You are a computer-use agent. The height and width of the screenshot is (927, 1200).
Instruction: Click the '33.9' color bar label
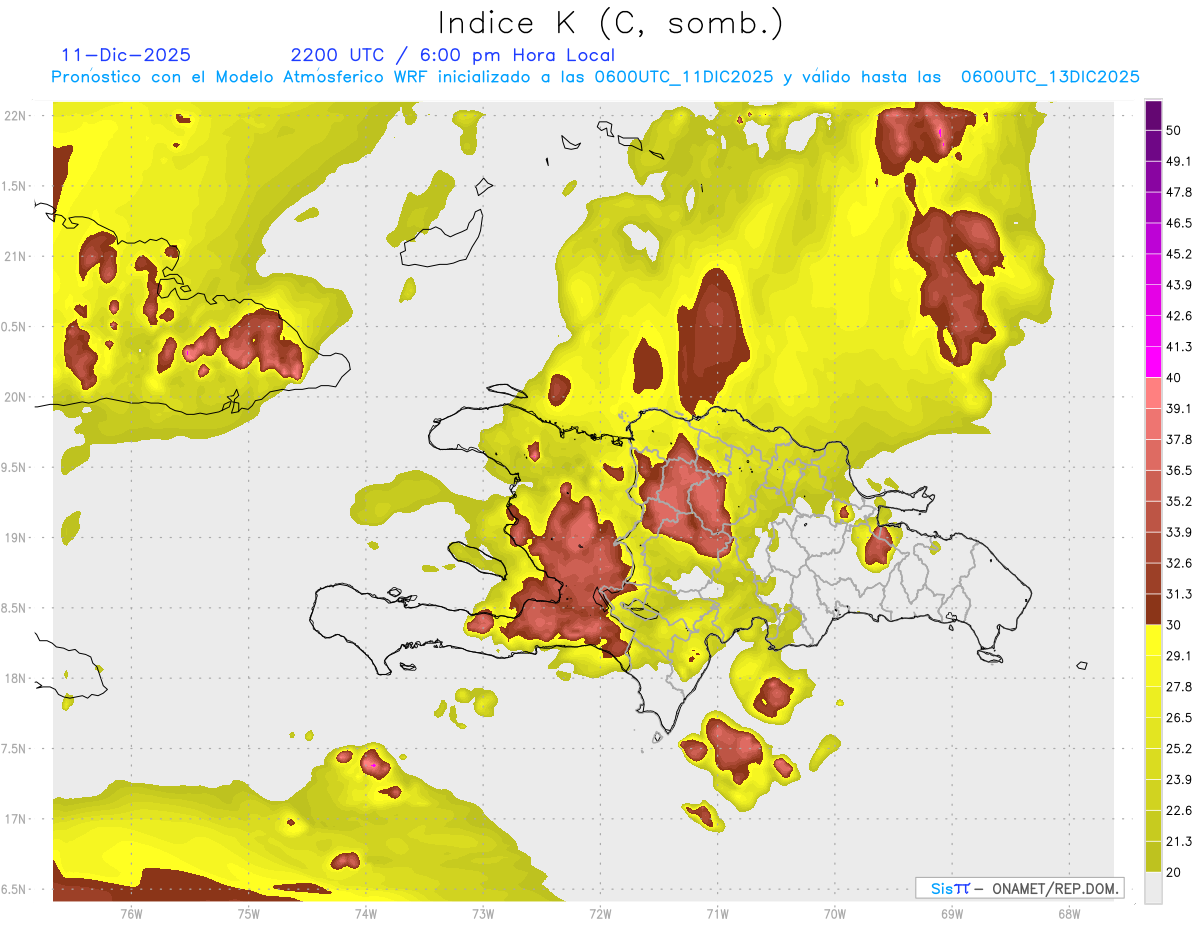click(x=1179, y=532)
